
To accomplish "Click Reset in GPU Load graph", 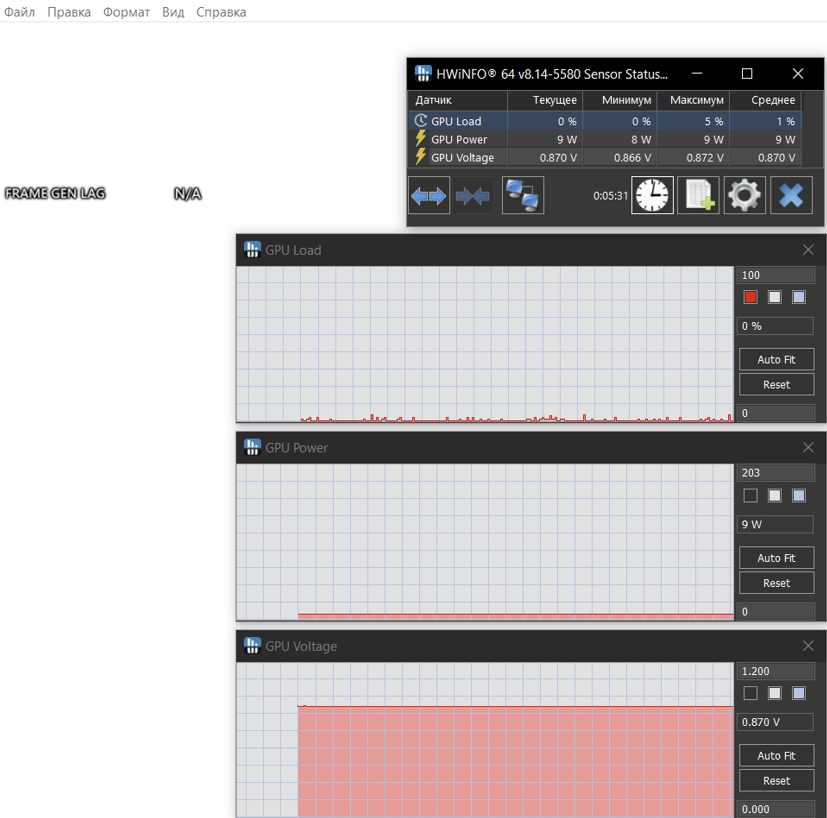I will tap(776, 384).
